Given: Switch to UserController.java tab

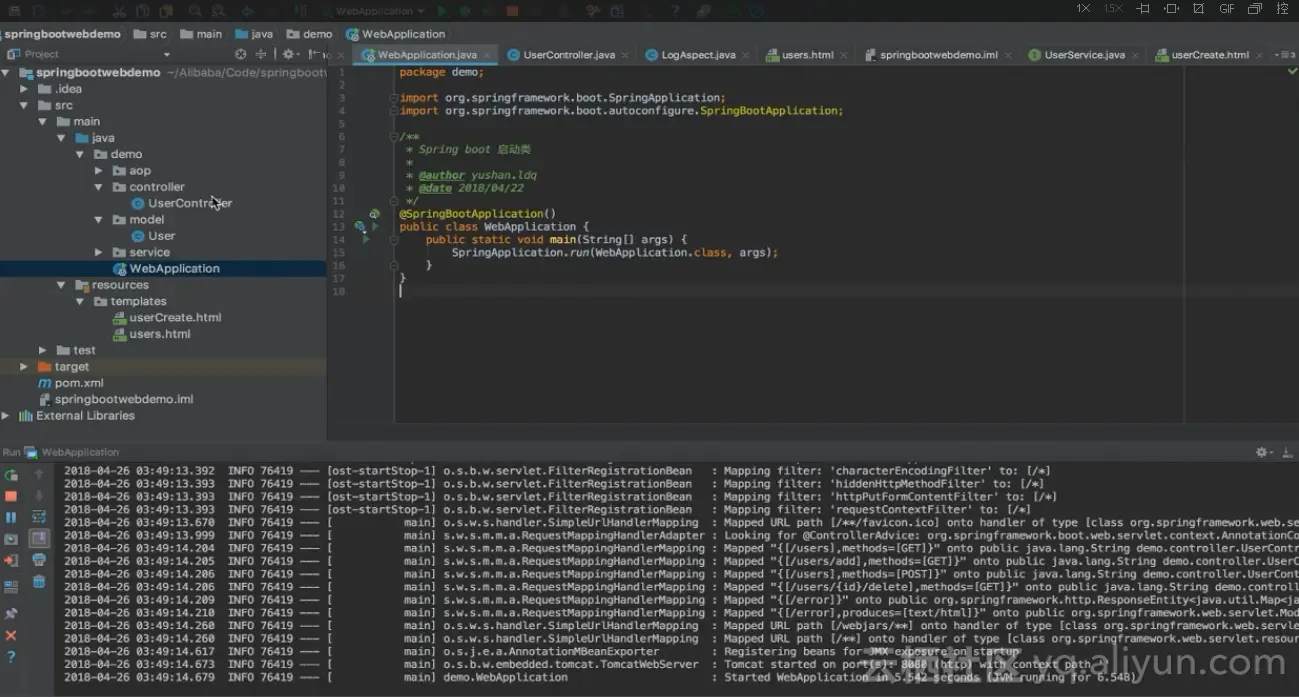Looking at the screenshot, I should tap(568, 55).
